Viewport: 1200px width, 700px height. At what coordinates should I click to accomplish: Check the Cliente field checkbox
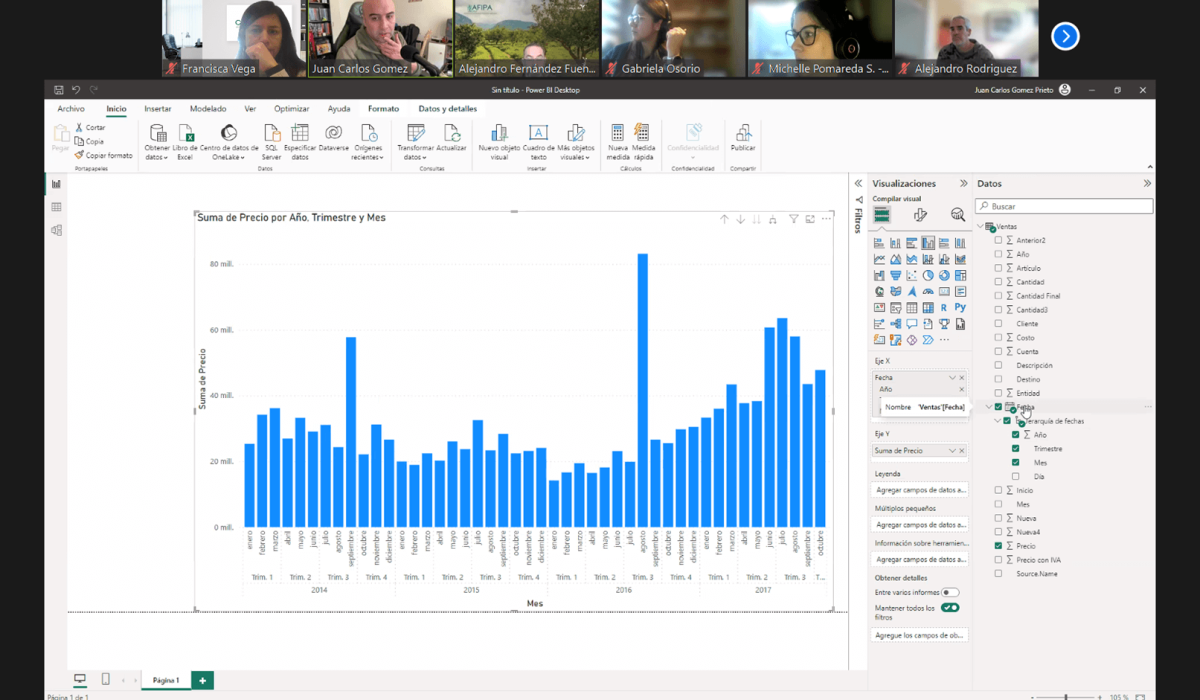click(x=998, y=324)
